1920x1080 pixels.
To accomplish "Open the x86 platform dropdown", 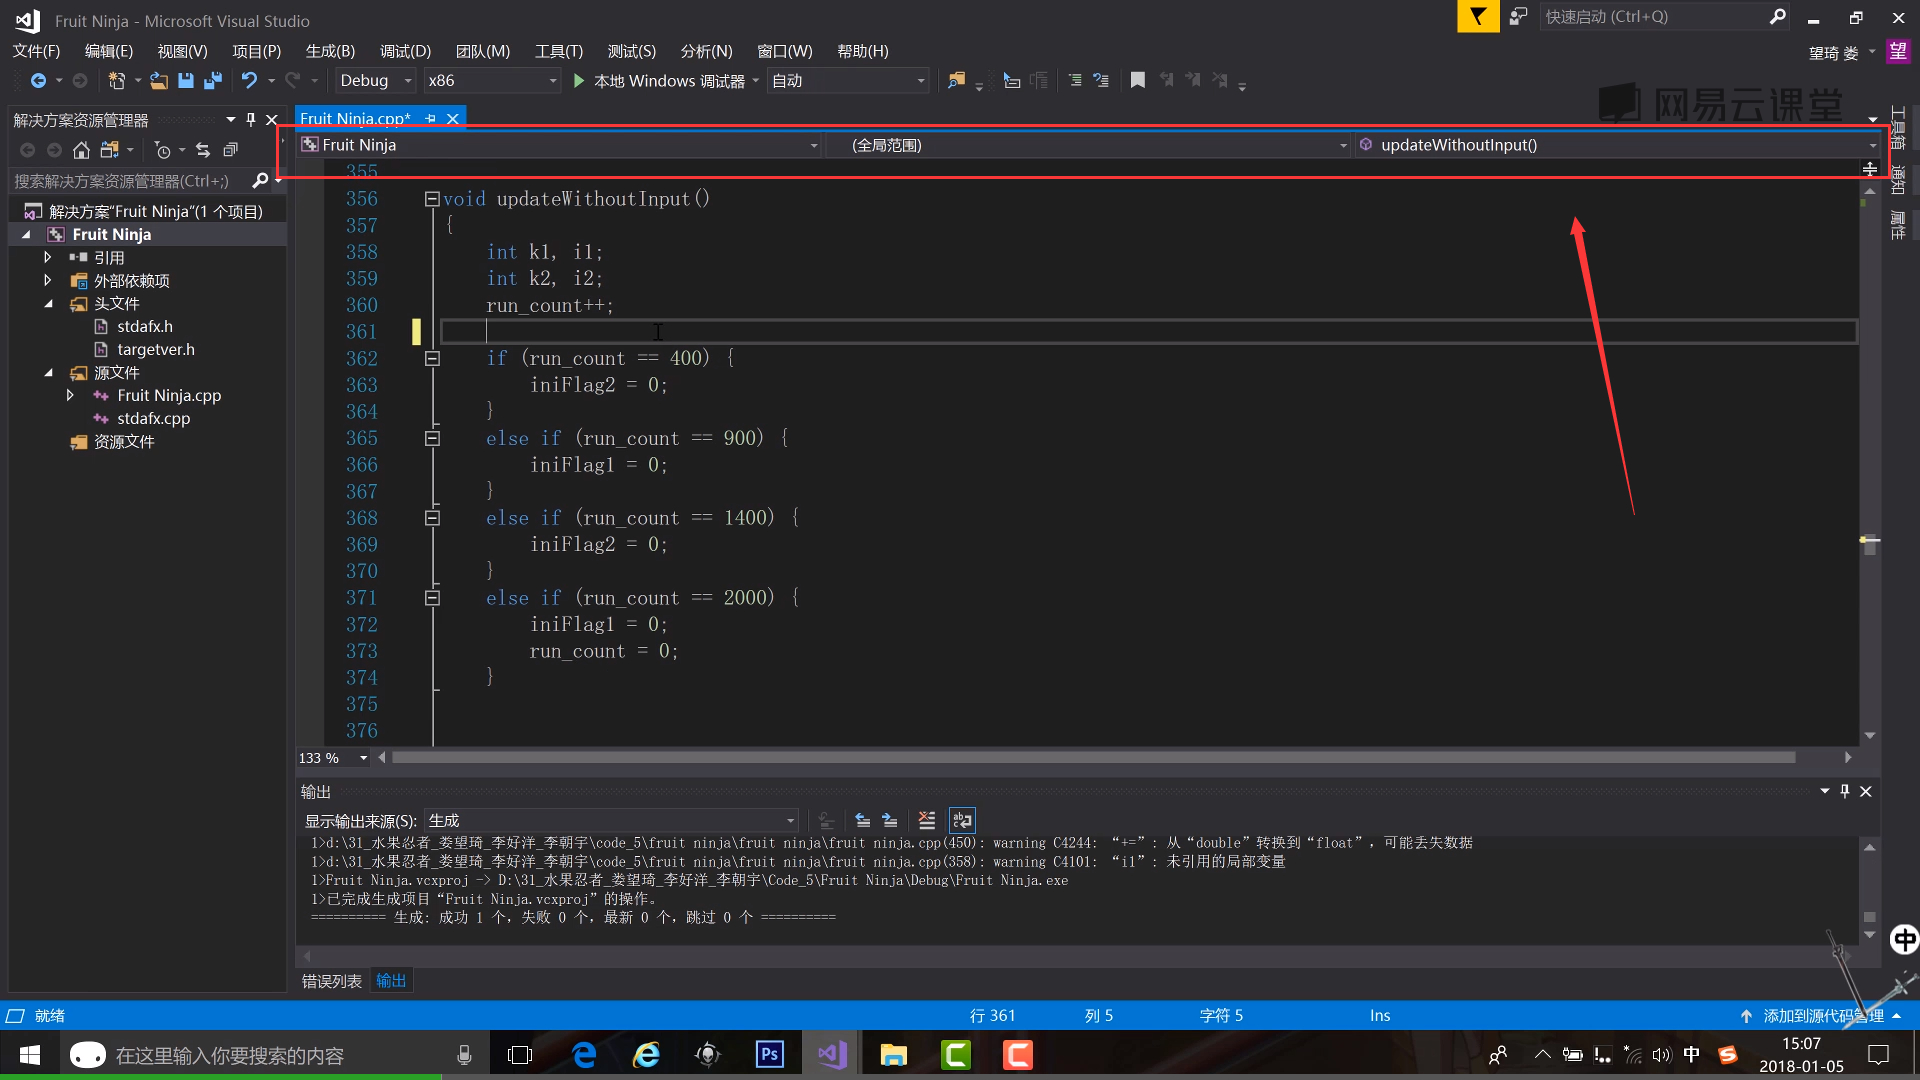I will point(552,81).
